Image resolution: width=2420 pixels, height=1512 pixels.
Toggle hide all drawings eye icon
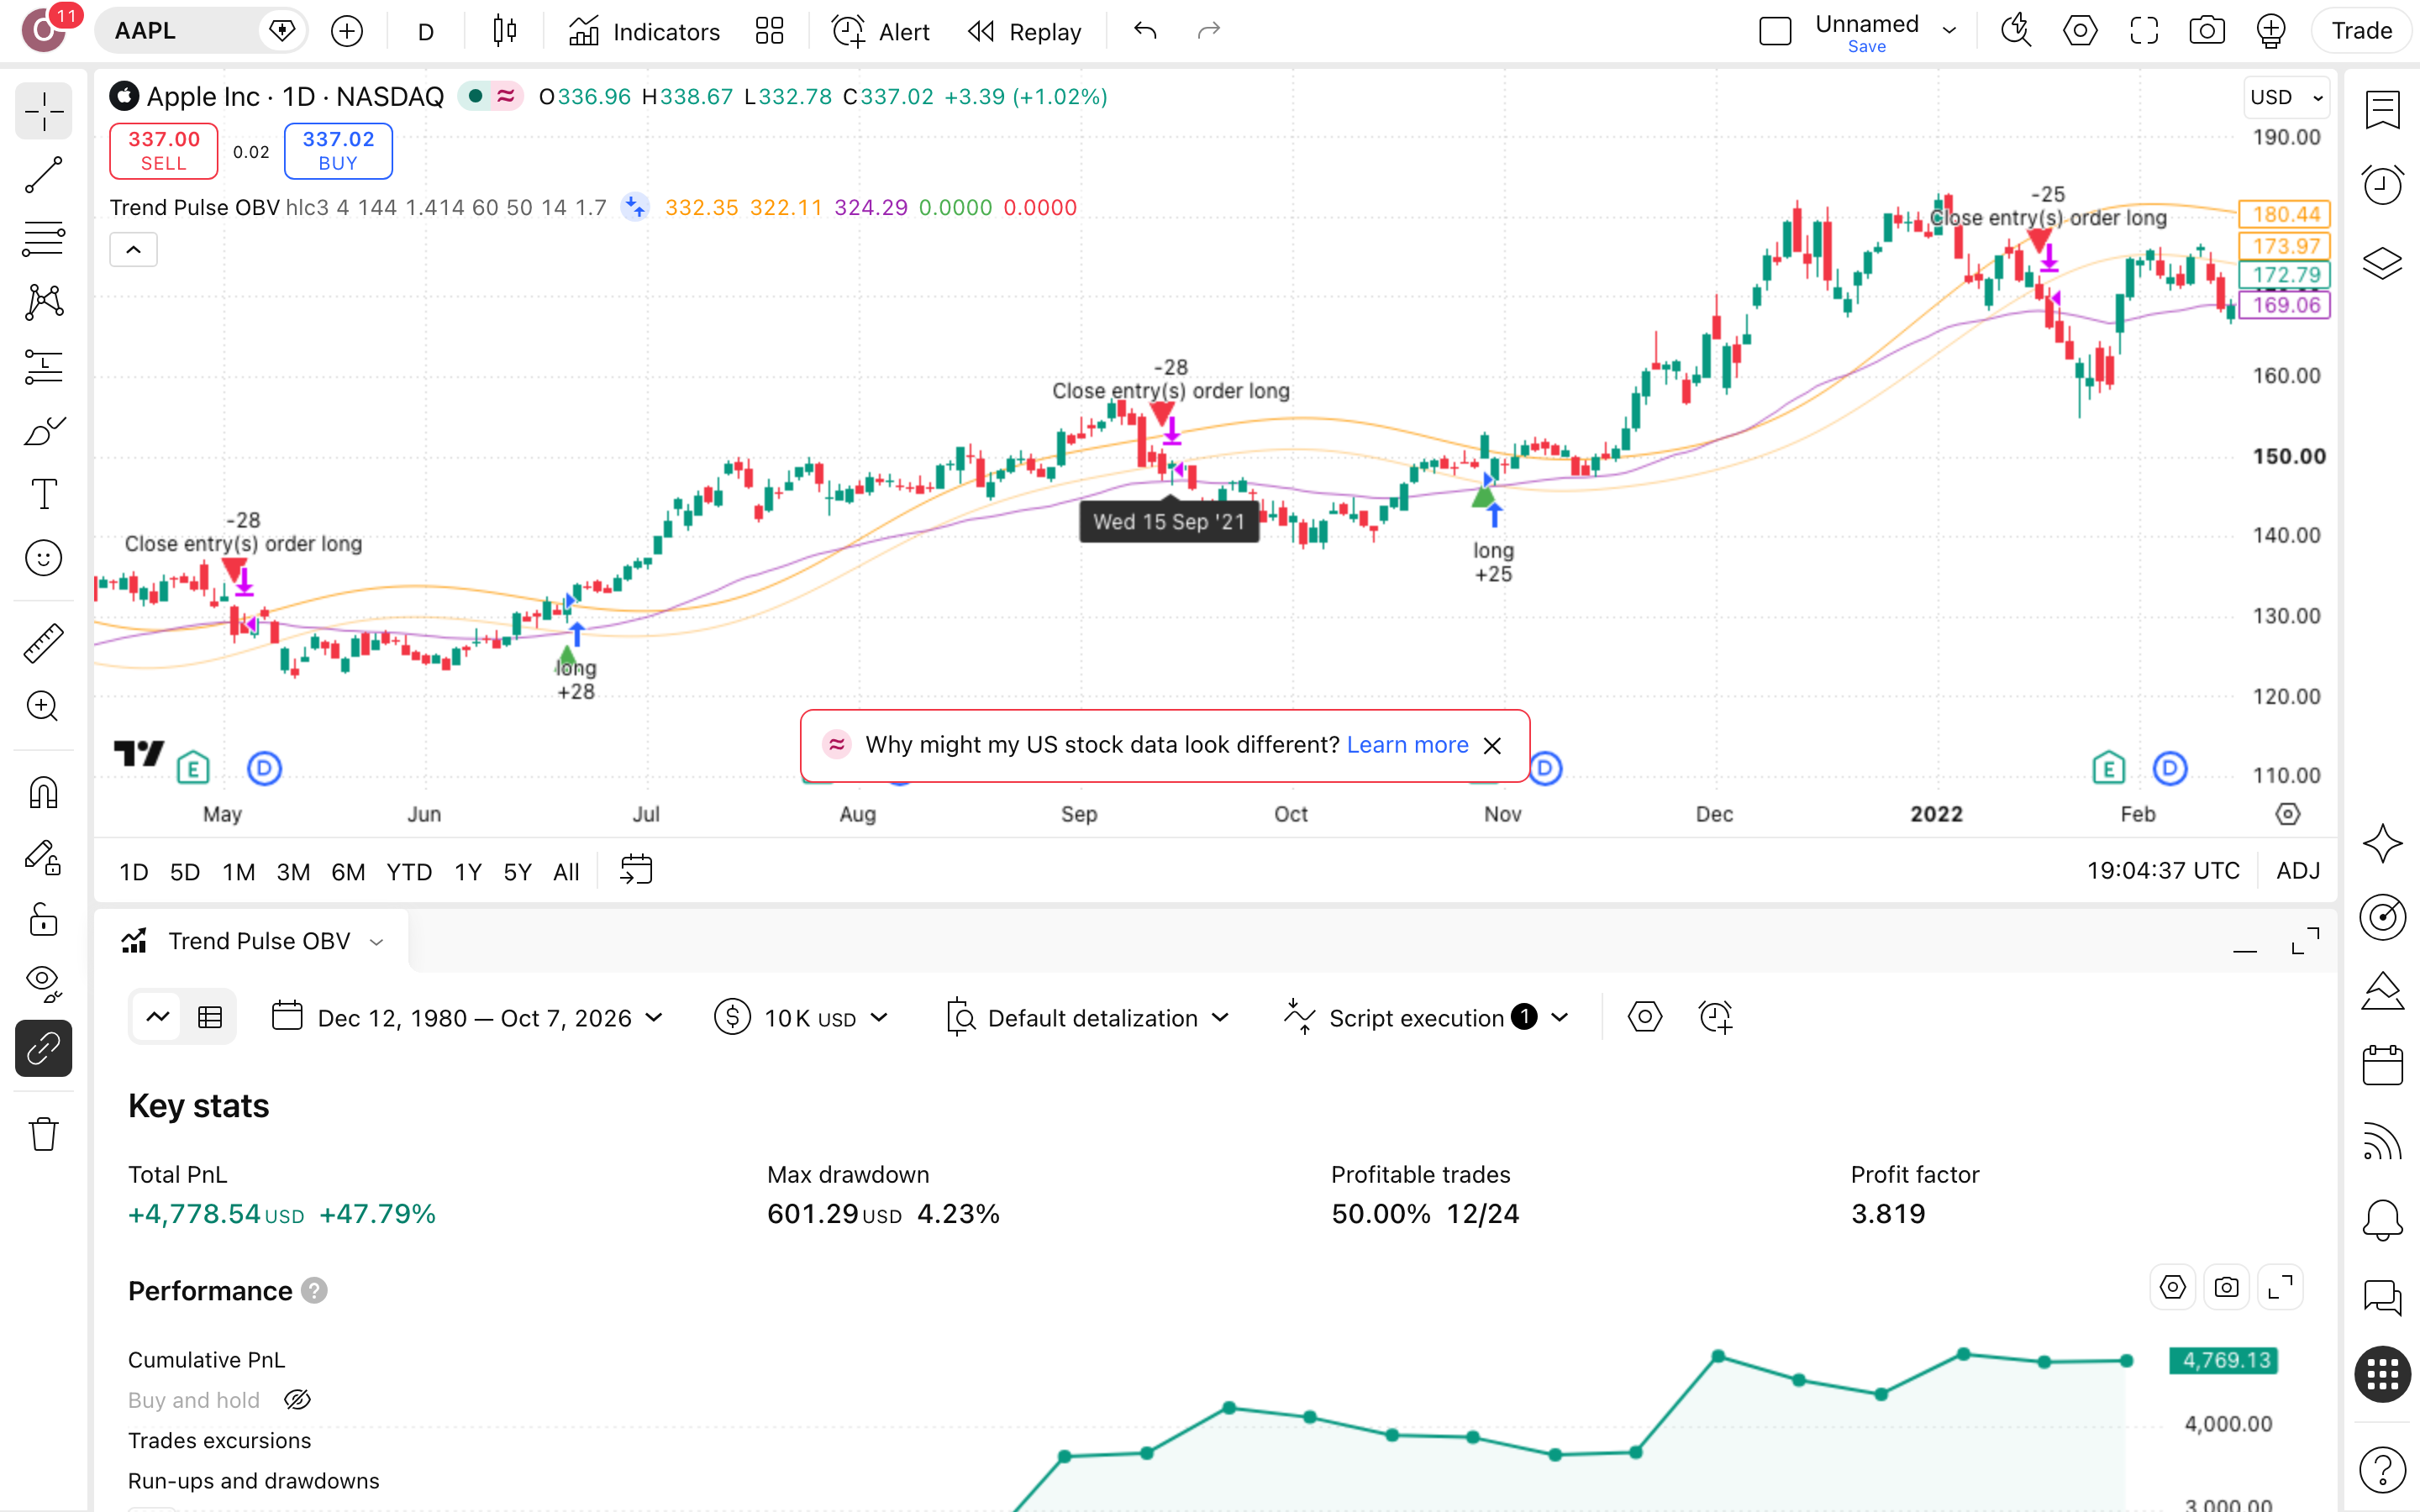coord(43,984)
